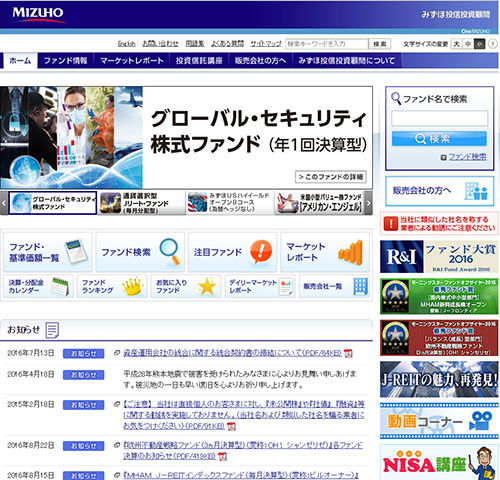The image size is (500, 480).
Task: Click the site keyword search field
Action: point(327,44)
